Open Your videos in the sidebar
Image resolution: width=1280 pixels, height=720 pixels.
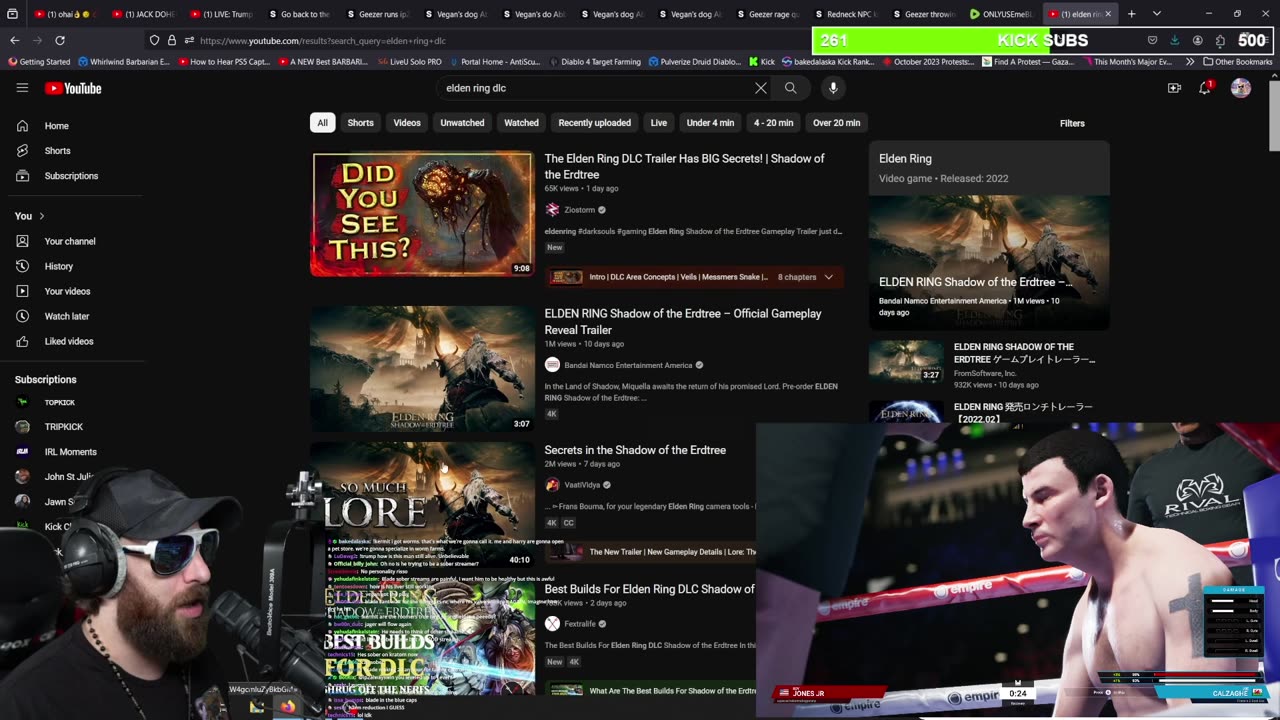click(67, 291)
